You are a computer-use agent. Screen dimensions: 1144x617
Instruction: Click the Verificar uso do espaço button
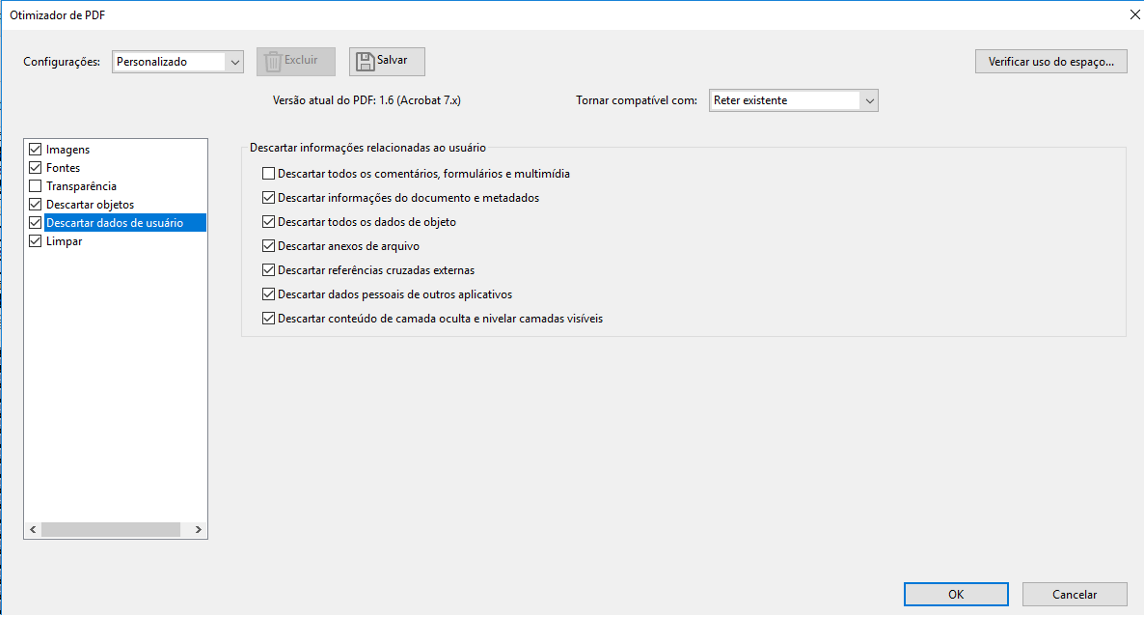[x=1050, y=62]
